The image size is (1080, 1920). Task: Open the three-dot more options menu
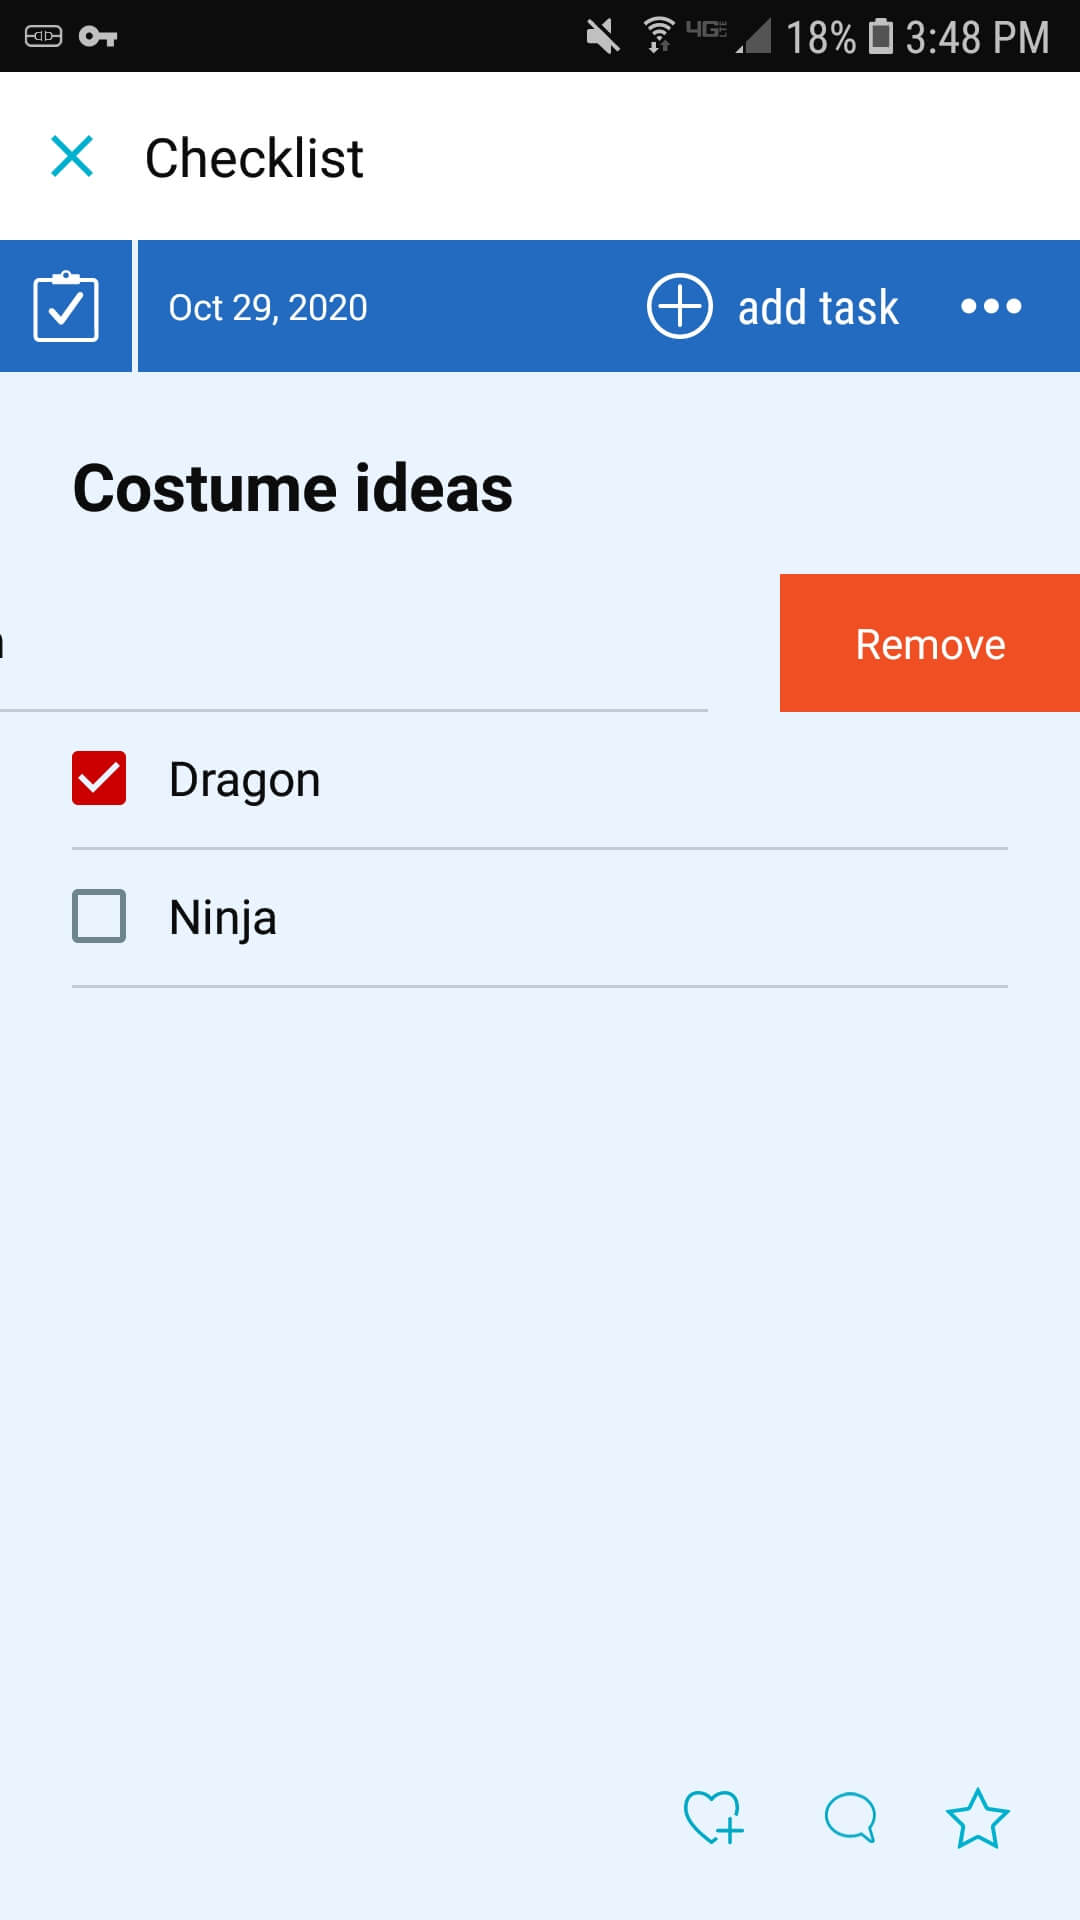click(x=991, y=306)
